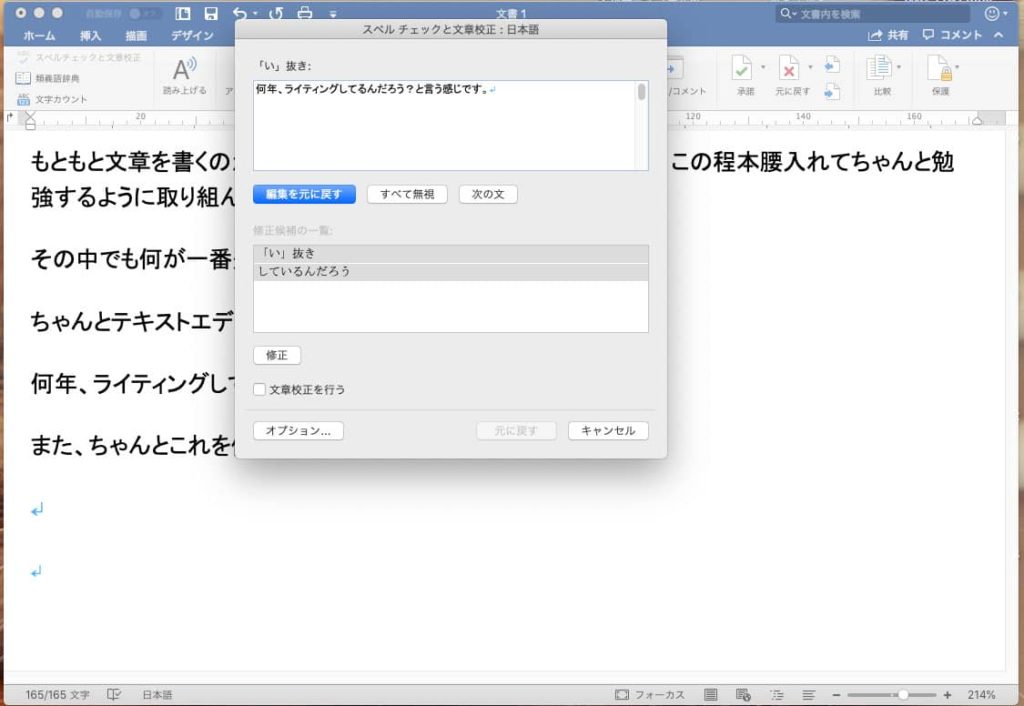The image size is (1024, 706).
Task: Click the 編集を元に戻す button in dialog
Action: click(x=304, y=194)
